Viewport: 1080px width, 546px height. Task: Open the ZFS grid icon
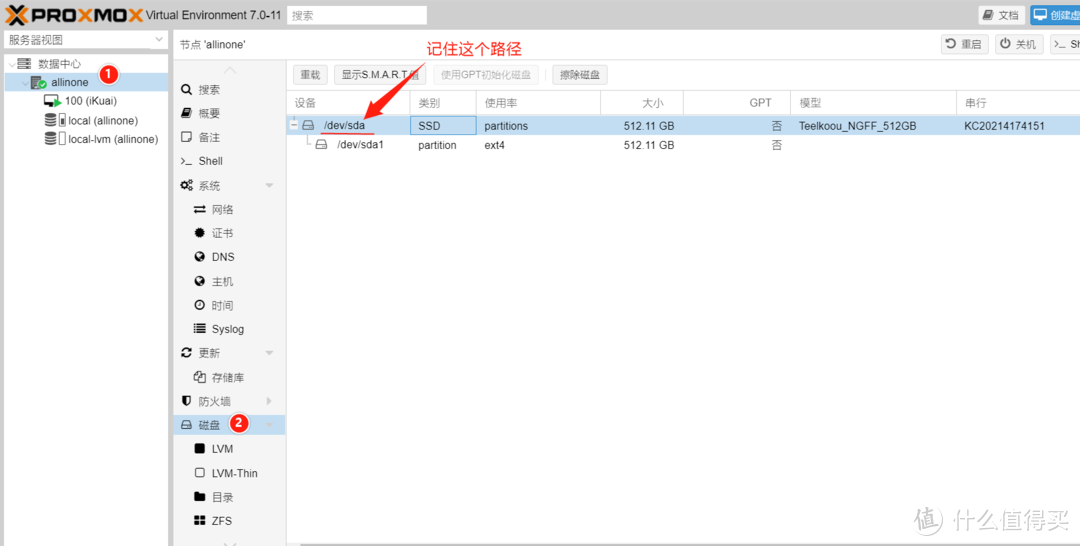200,521
